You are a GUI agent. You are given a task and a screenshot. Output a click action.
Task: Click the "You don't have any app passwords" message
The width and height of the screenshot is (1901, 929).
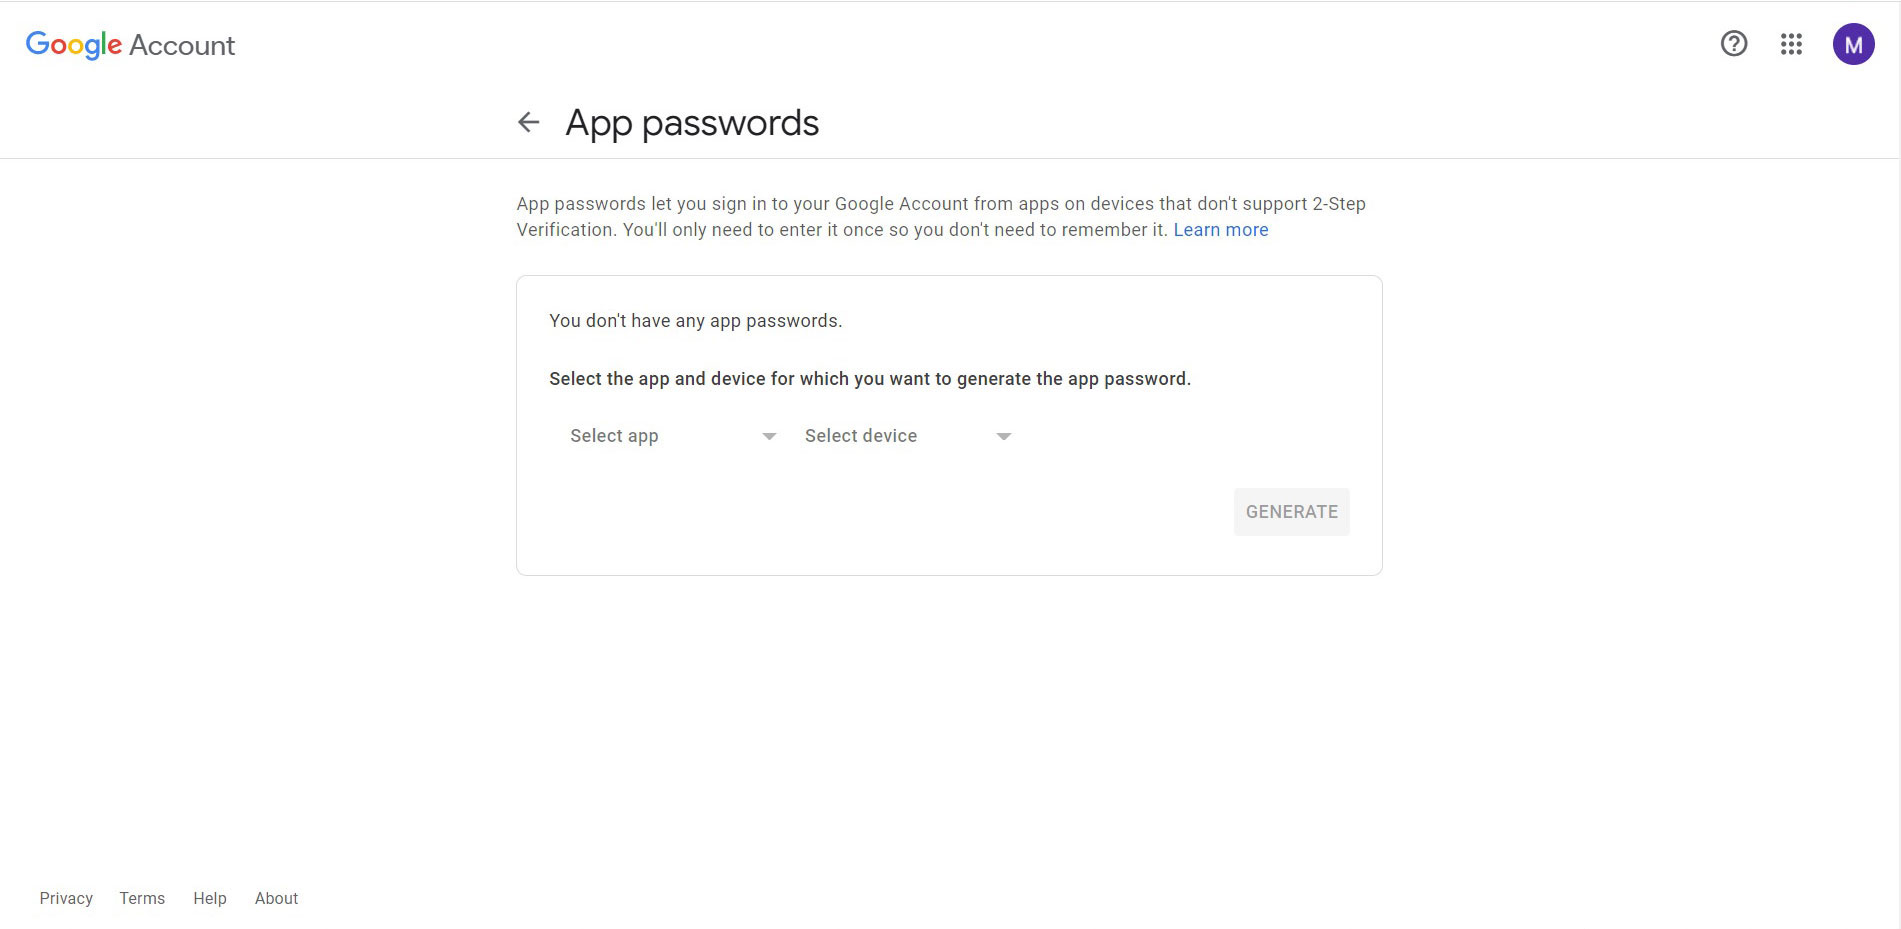tap(696, 321)
